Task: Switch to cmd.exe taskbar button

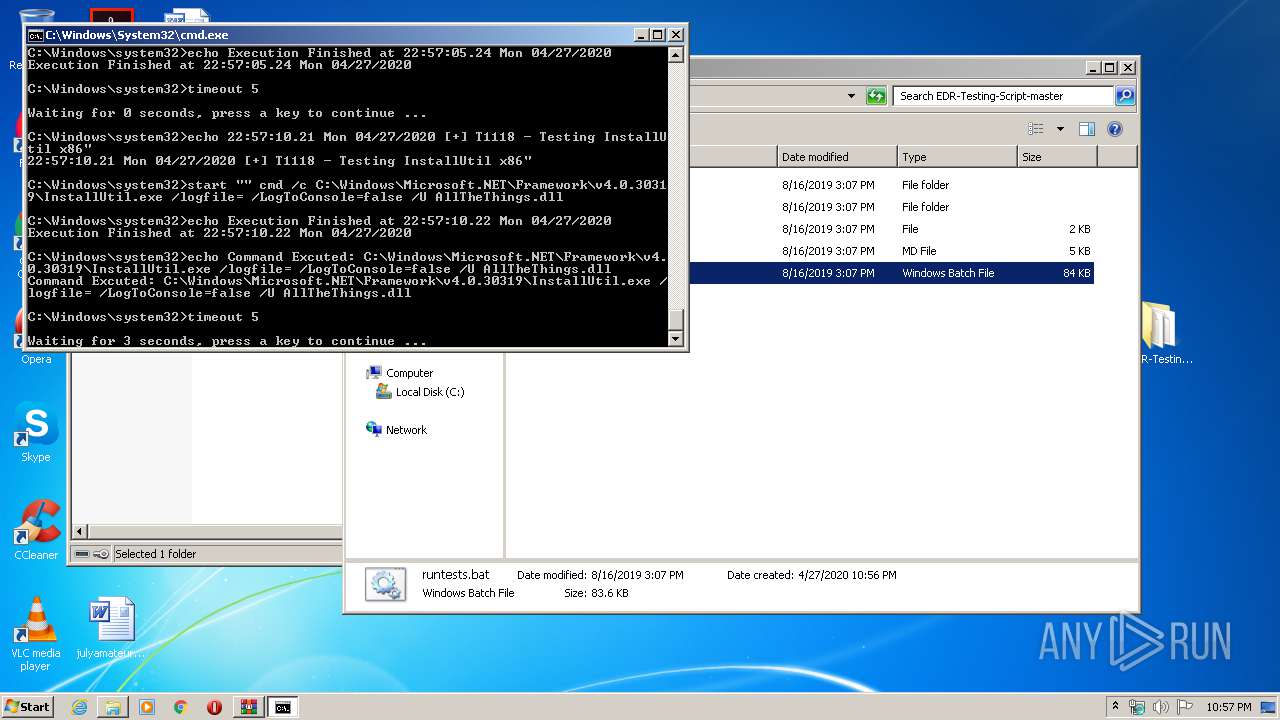Action: pos(283,707)
